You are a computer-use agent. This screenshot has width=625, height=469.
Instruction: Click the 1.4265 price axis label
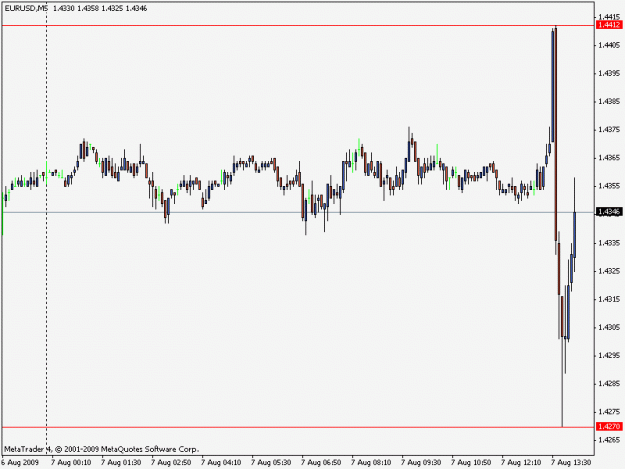pyautogui.click(x=609, y=440)
